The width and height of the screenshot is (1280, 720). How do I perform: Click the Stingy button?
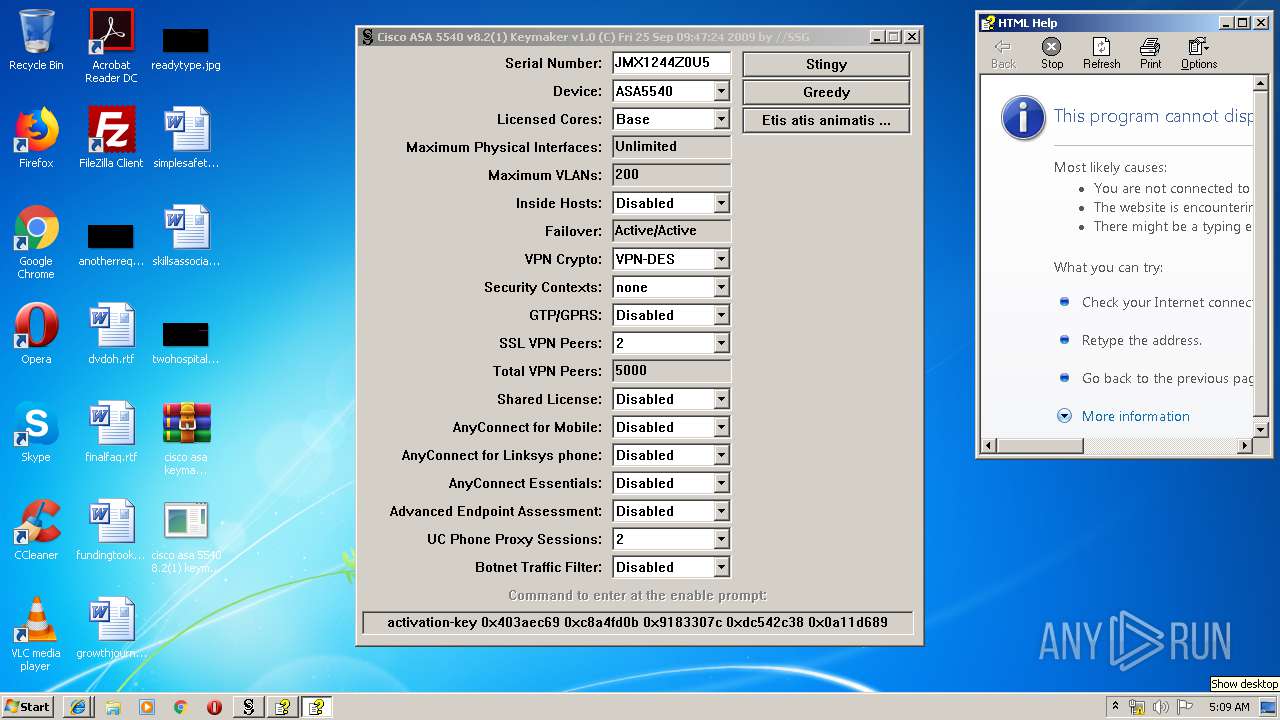pyautogui.click(x=826, y=64)
